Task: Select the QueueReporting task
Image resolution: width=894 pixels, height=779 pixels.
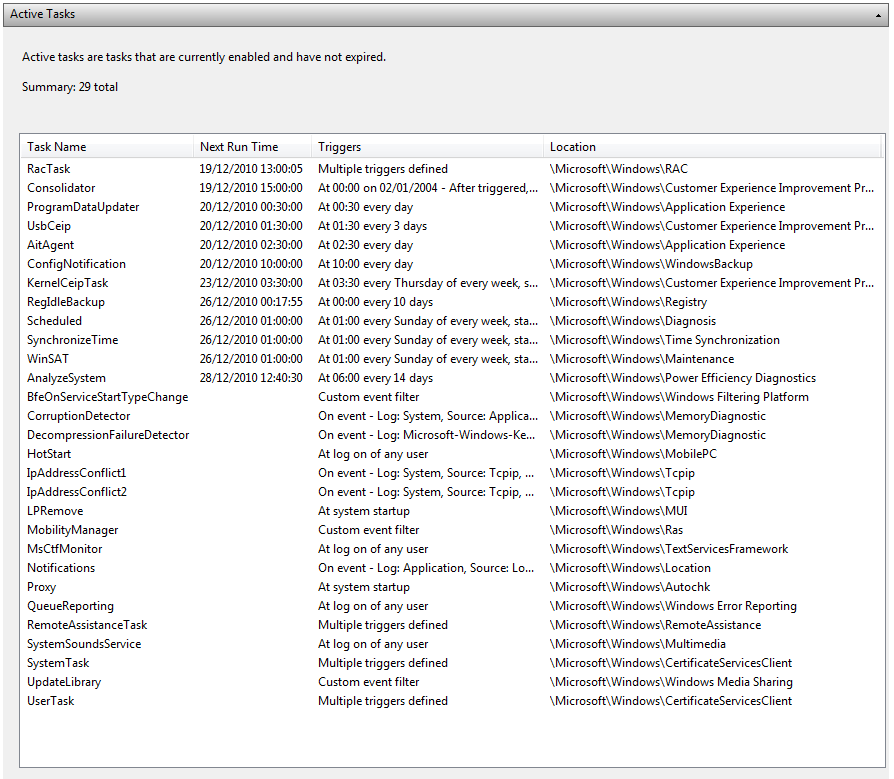Action: 452,606
